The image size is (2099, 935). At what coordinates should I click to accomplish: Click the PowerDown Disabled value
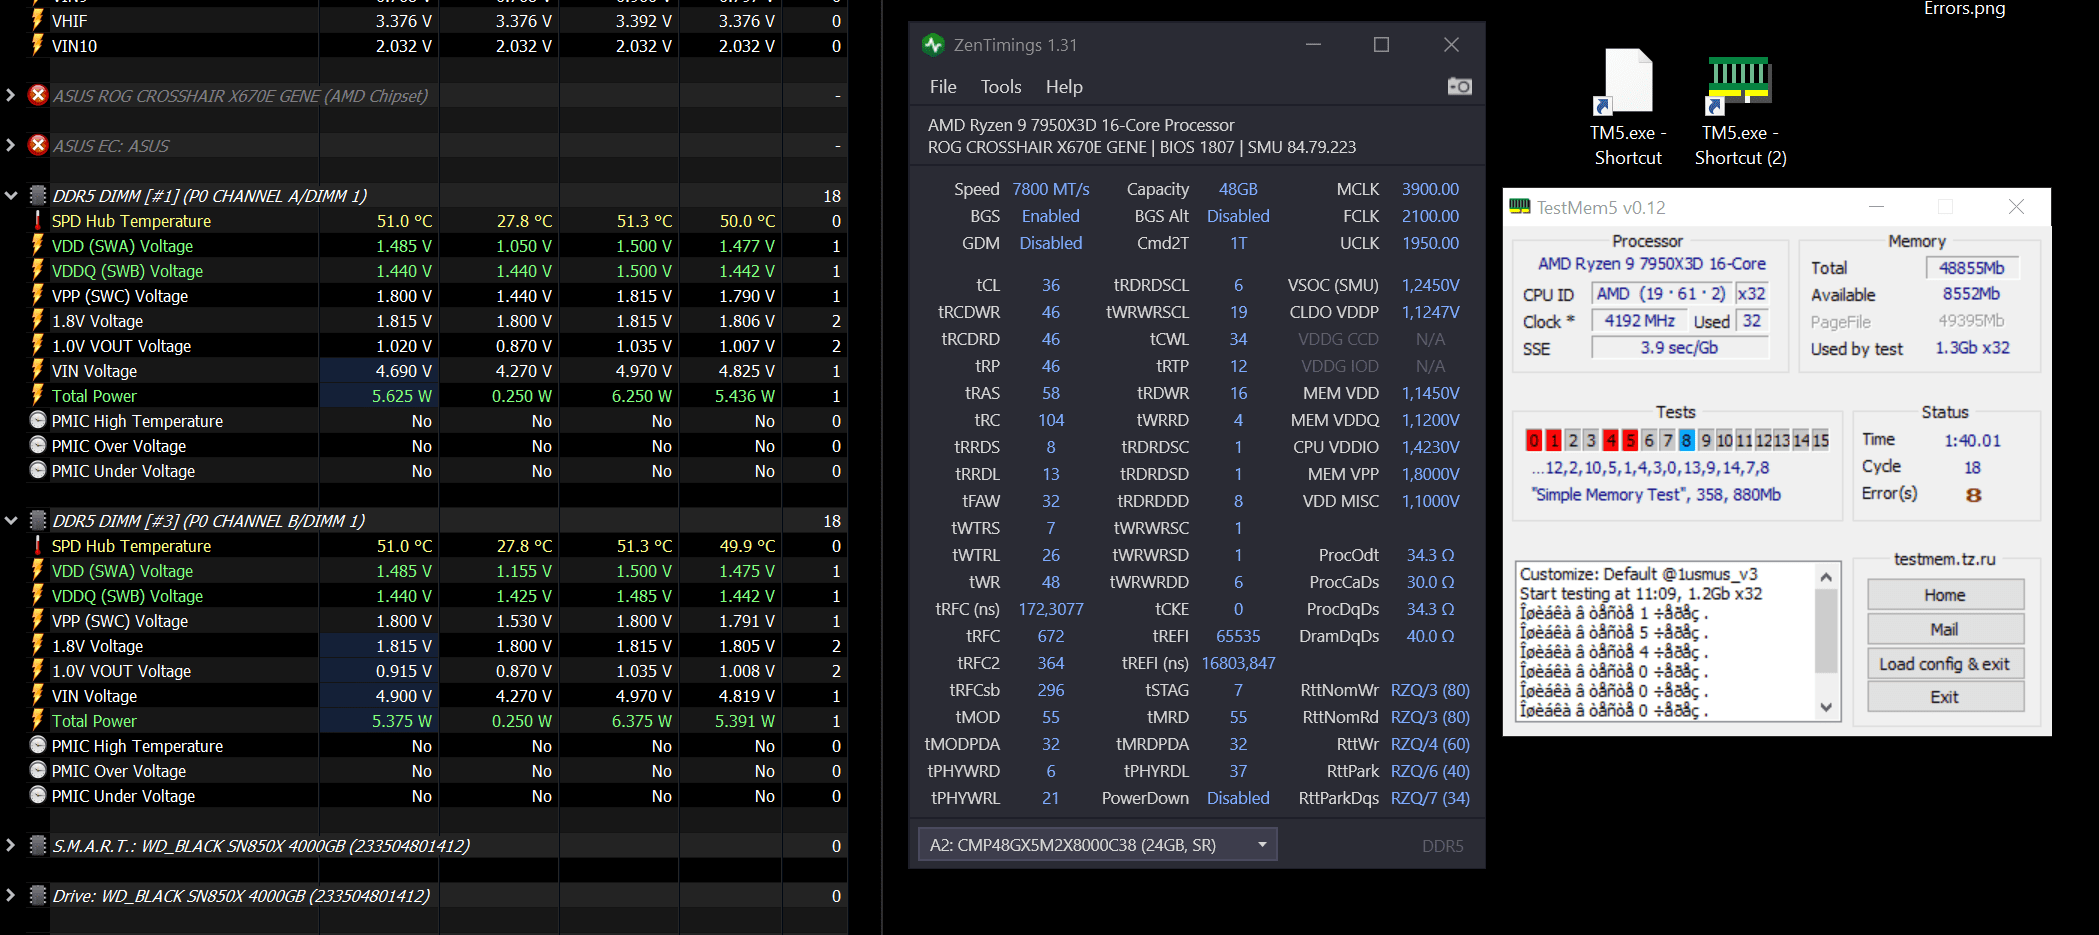coord(1238,798)
